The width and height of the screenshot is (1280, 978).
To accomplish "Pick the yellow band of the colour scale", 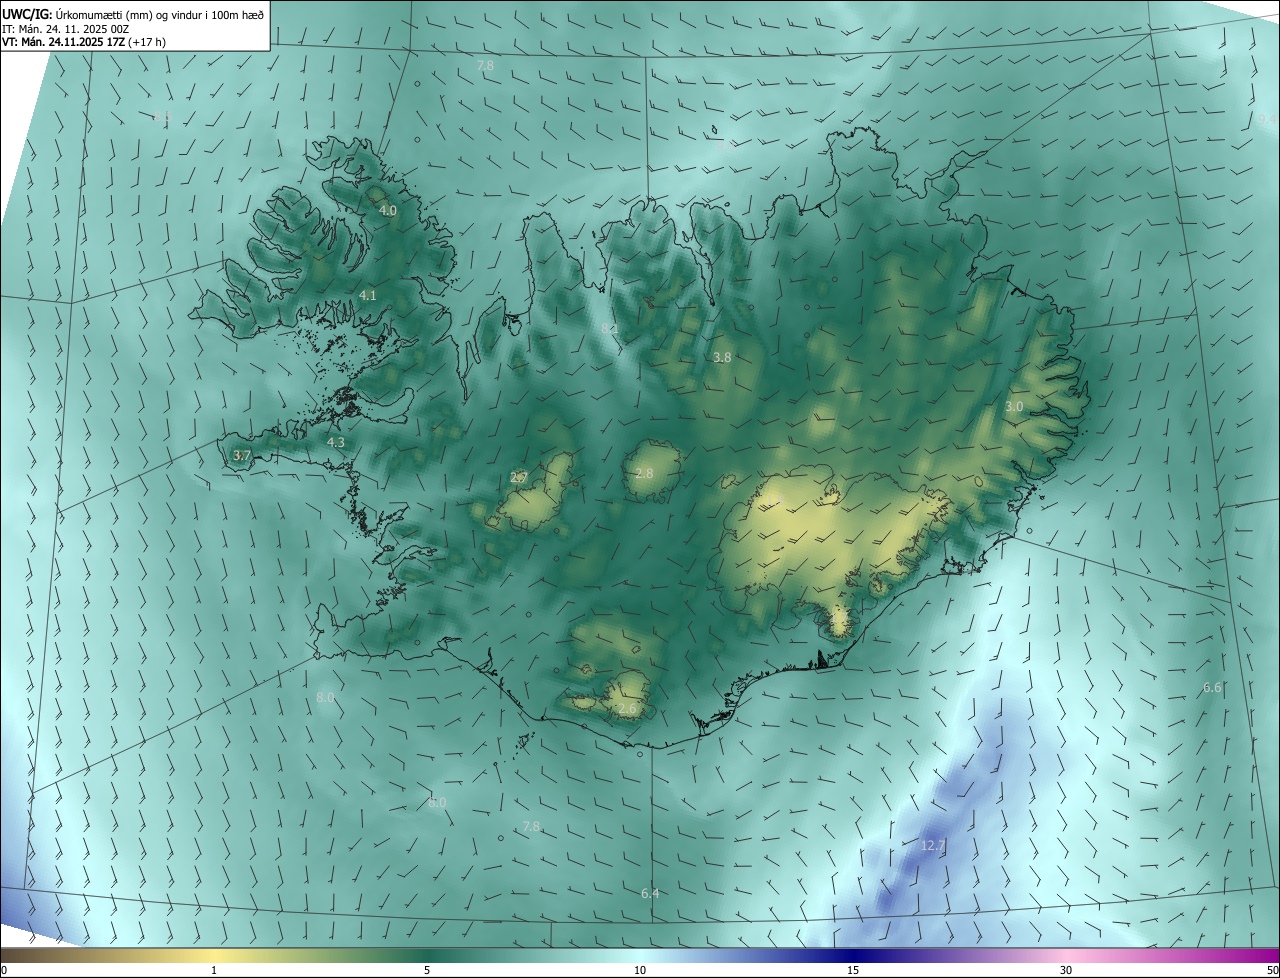I will point(214,955).
